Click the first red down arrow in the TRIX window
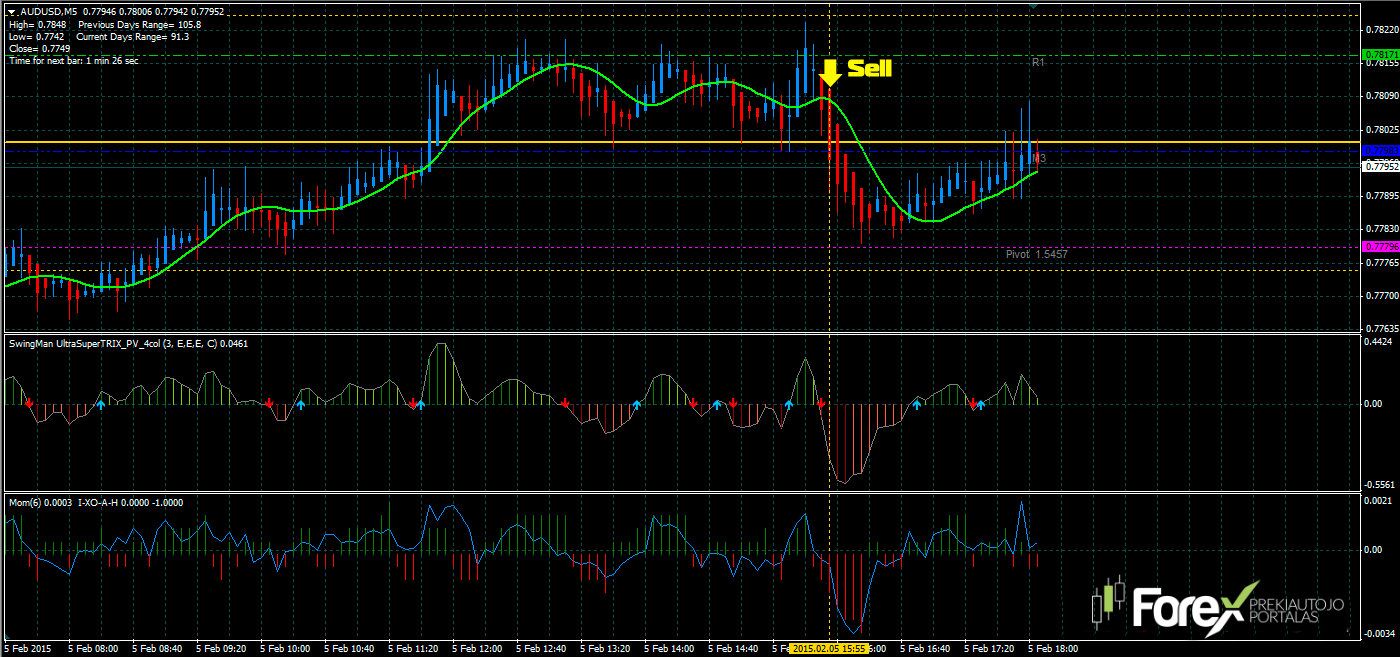The image size is (1400, 657). point(29,403)
